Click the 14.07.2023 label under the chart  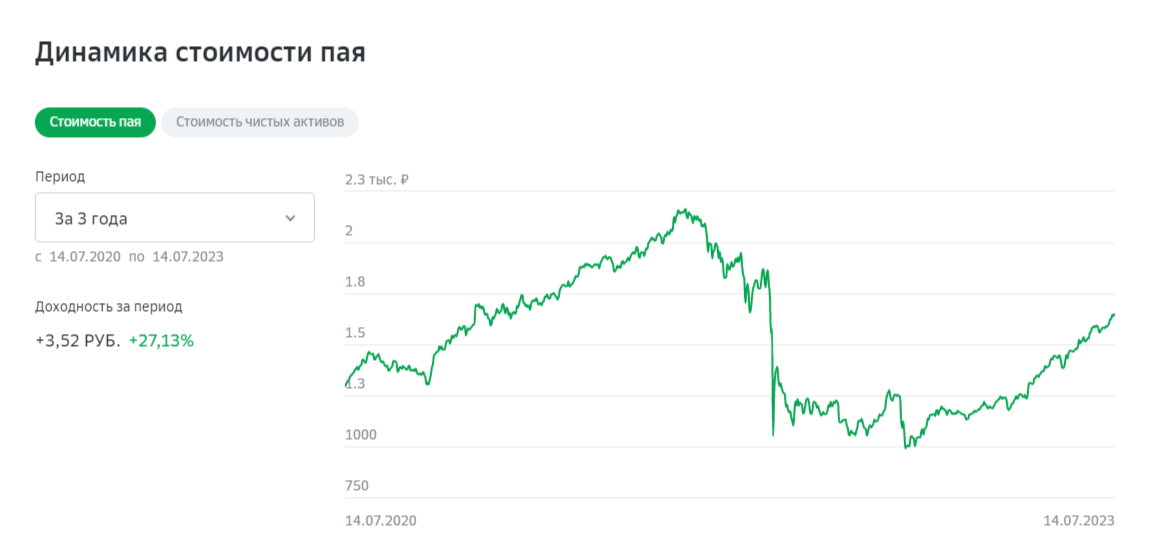coord(1078,521)
